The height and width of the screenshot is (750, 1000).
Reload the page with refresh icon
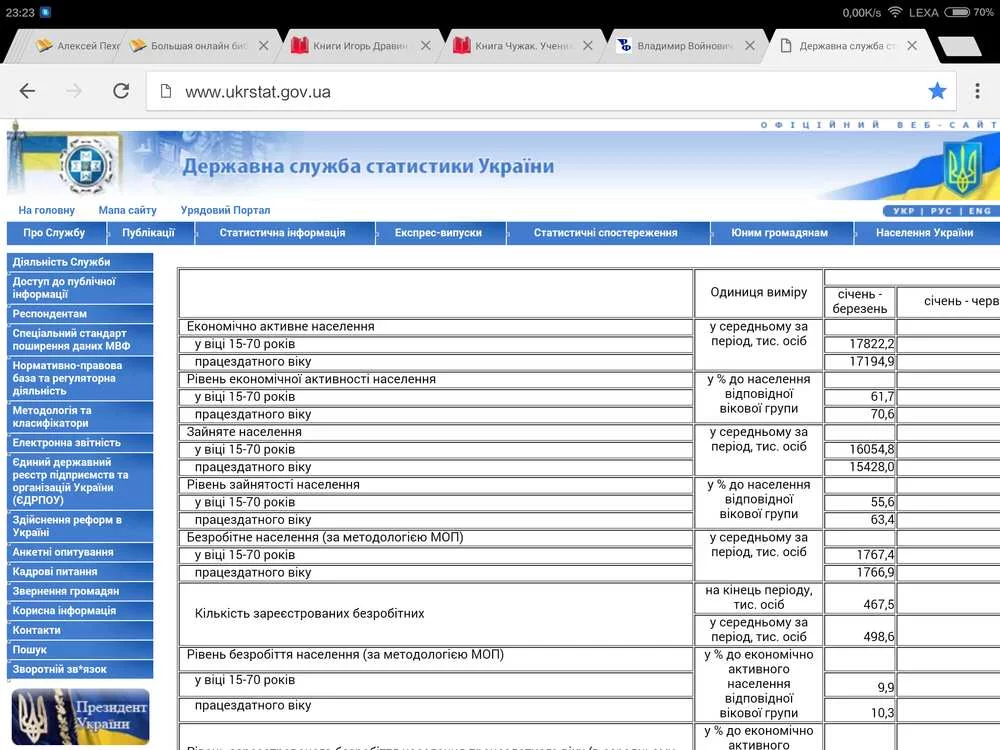tap(121, 91)
